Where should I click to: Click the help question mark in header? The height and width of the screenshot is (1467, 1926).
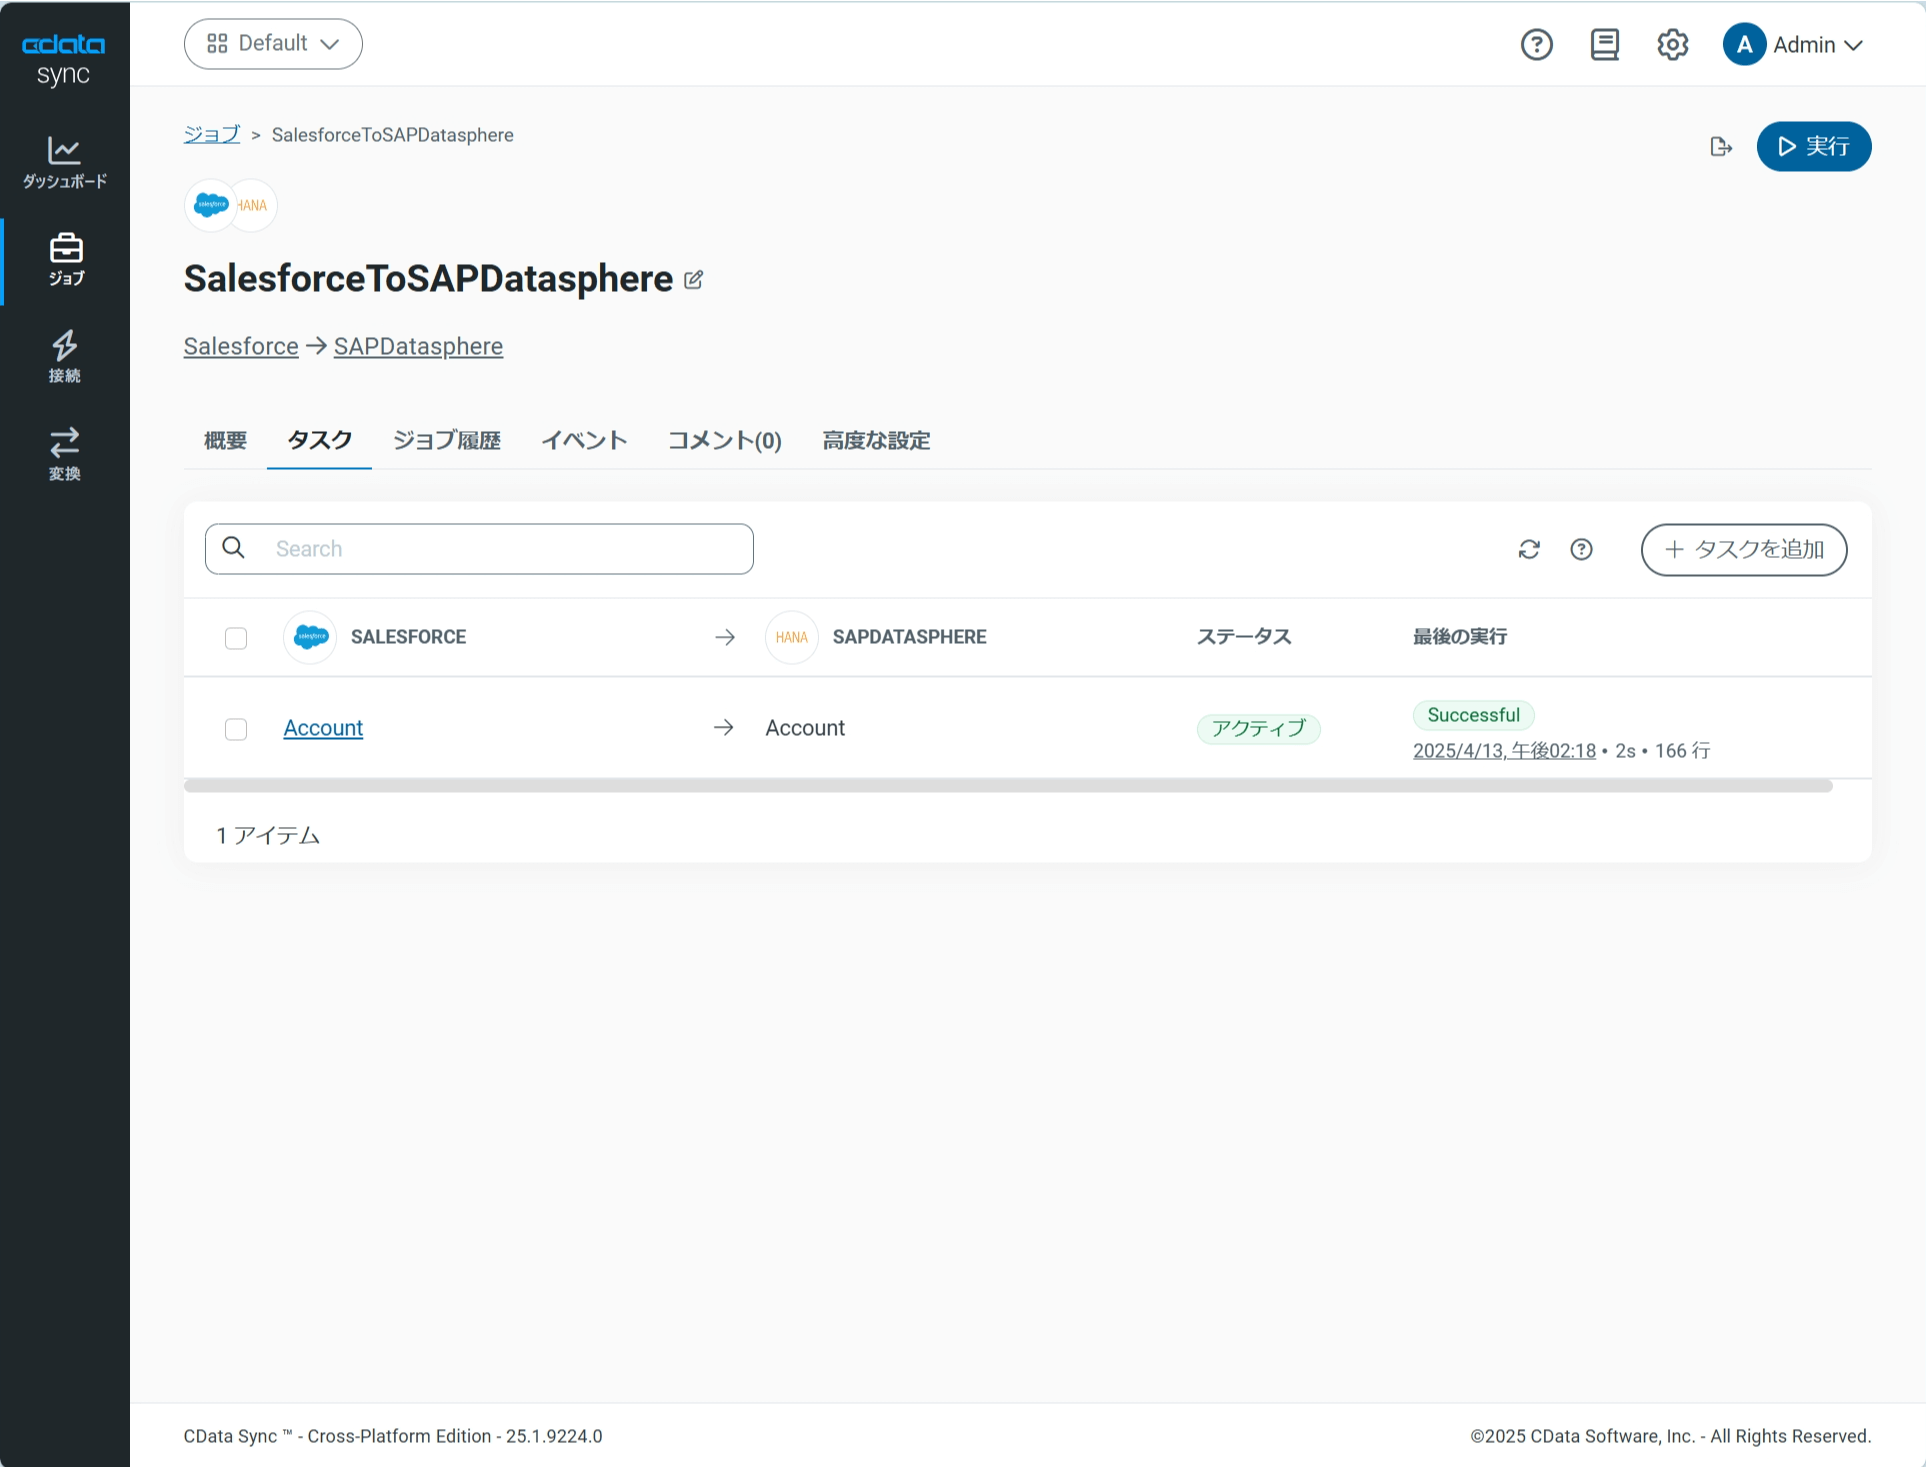(1536, 45)
